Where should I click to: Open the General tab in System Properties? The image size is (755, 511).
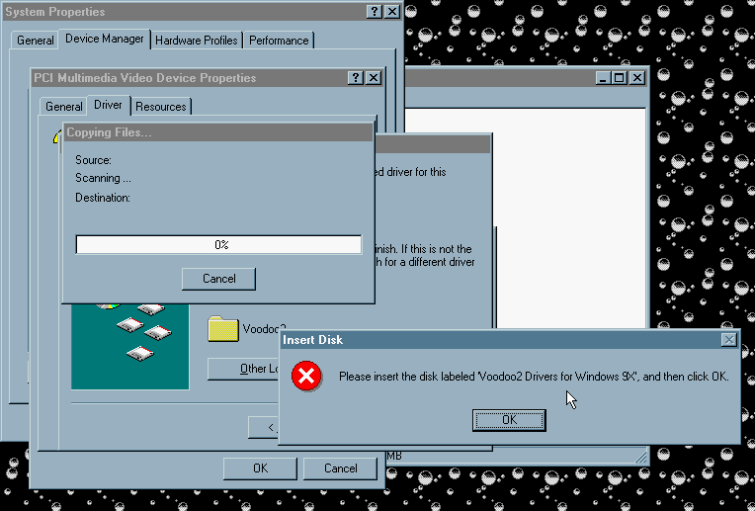click(x=35, y=40)
